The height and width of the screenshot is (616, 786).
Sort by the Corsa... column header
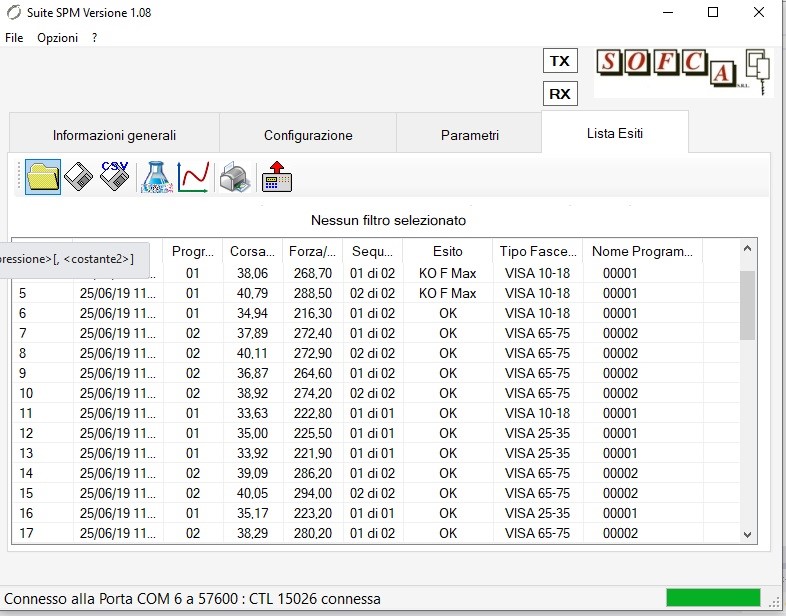coord(253,251)
